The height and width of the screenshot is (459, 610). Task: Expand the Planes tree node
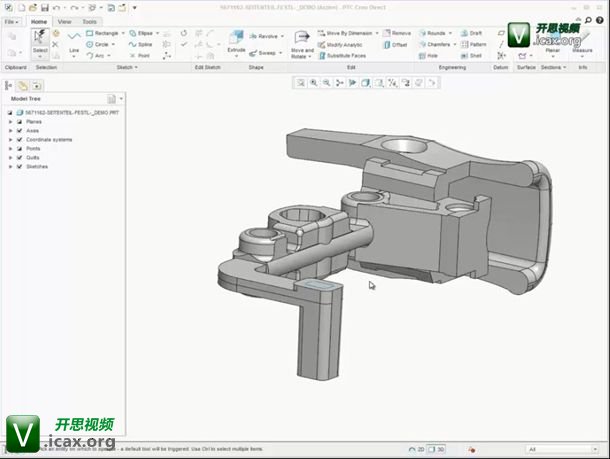(x=10, y=121)
